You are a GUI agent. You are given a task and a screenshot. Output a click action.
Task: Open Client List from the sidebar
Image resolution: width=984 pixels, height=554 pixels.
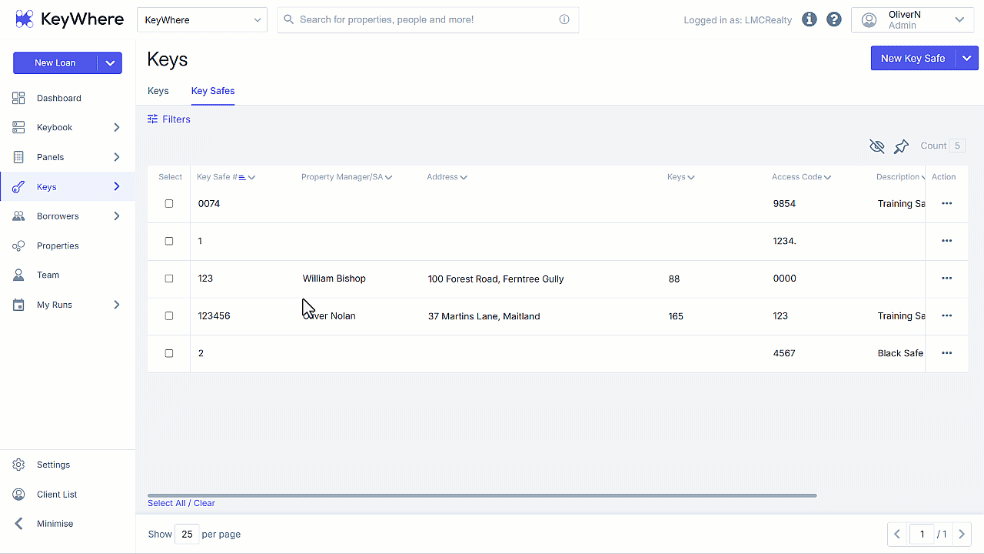tap(56, 494)
